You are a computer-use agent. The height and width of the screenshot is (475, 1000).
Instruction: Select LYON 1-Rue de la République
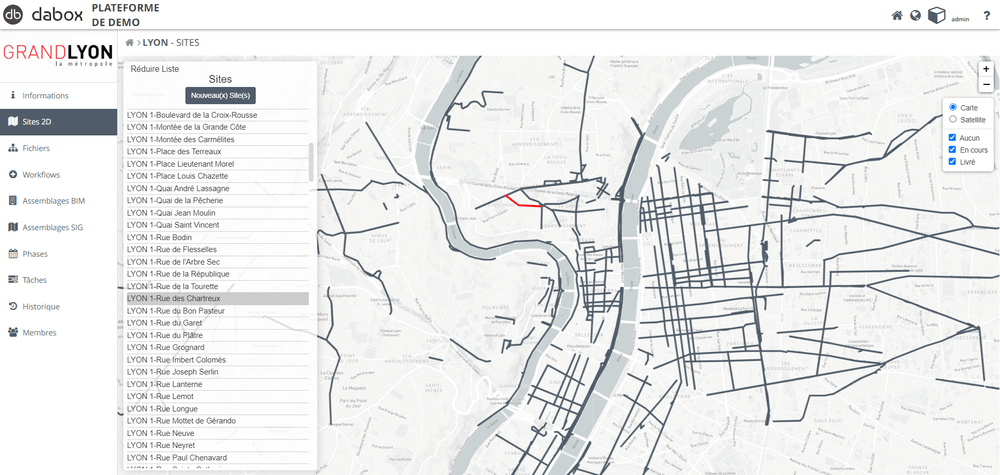click(x=217, y=274)
